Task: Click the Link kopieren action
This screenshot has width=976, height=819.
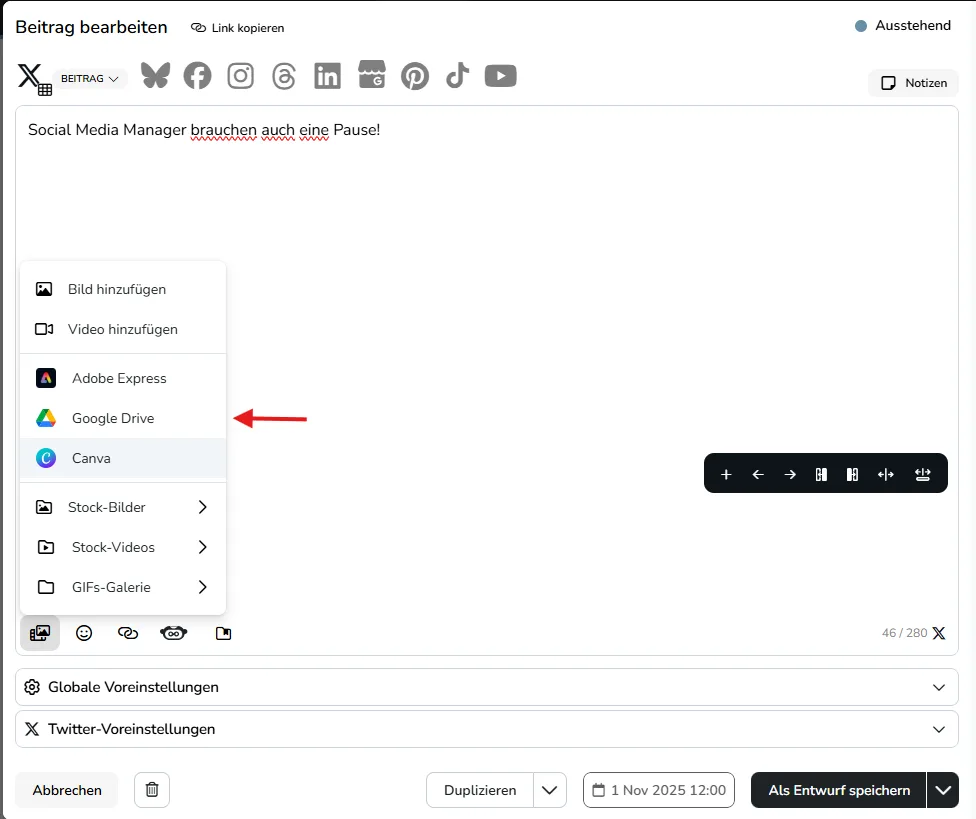Action: coord(237,27)
